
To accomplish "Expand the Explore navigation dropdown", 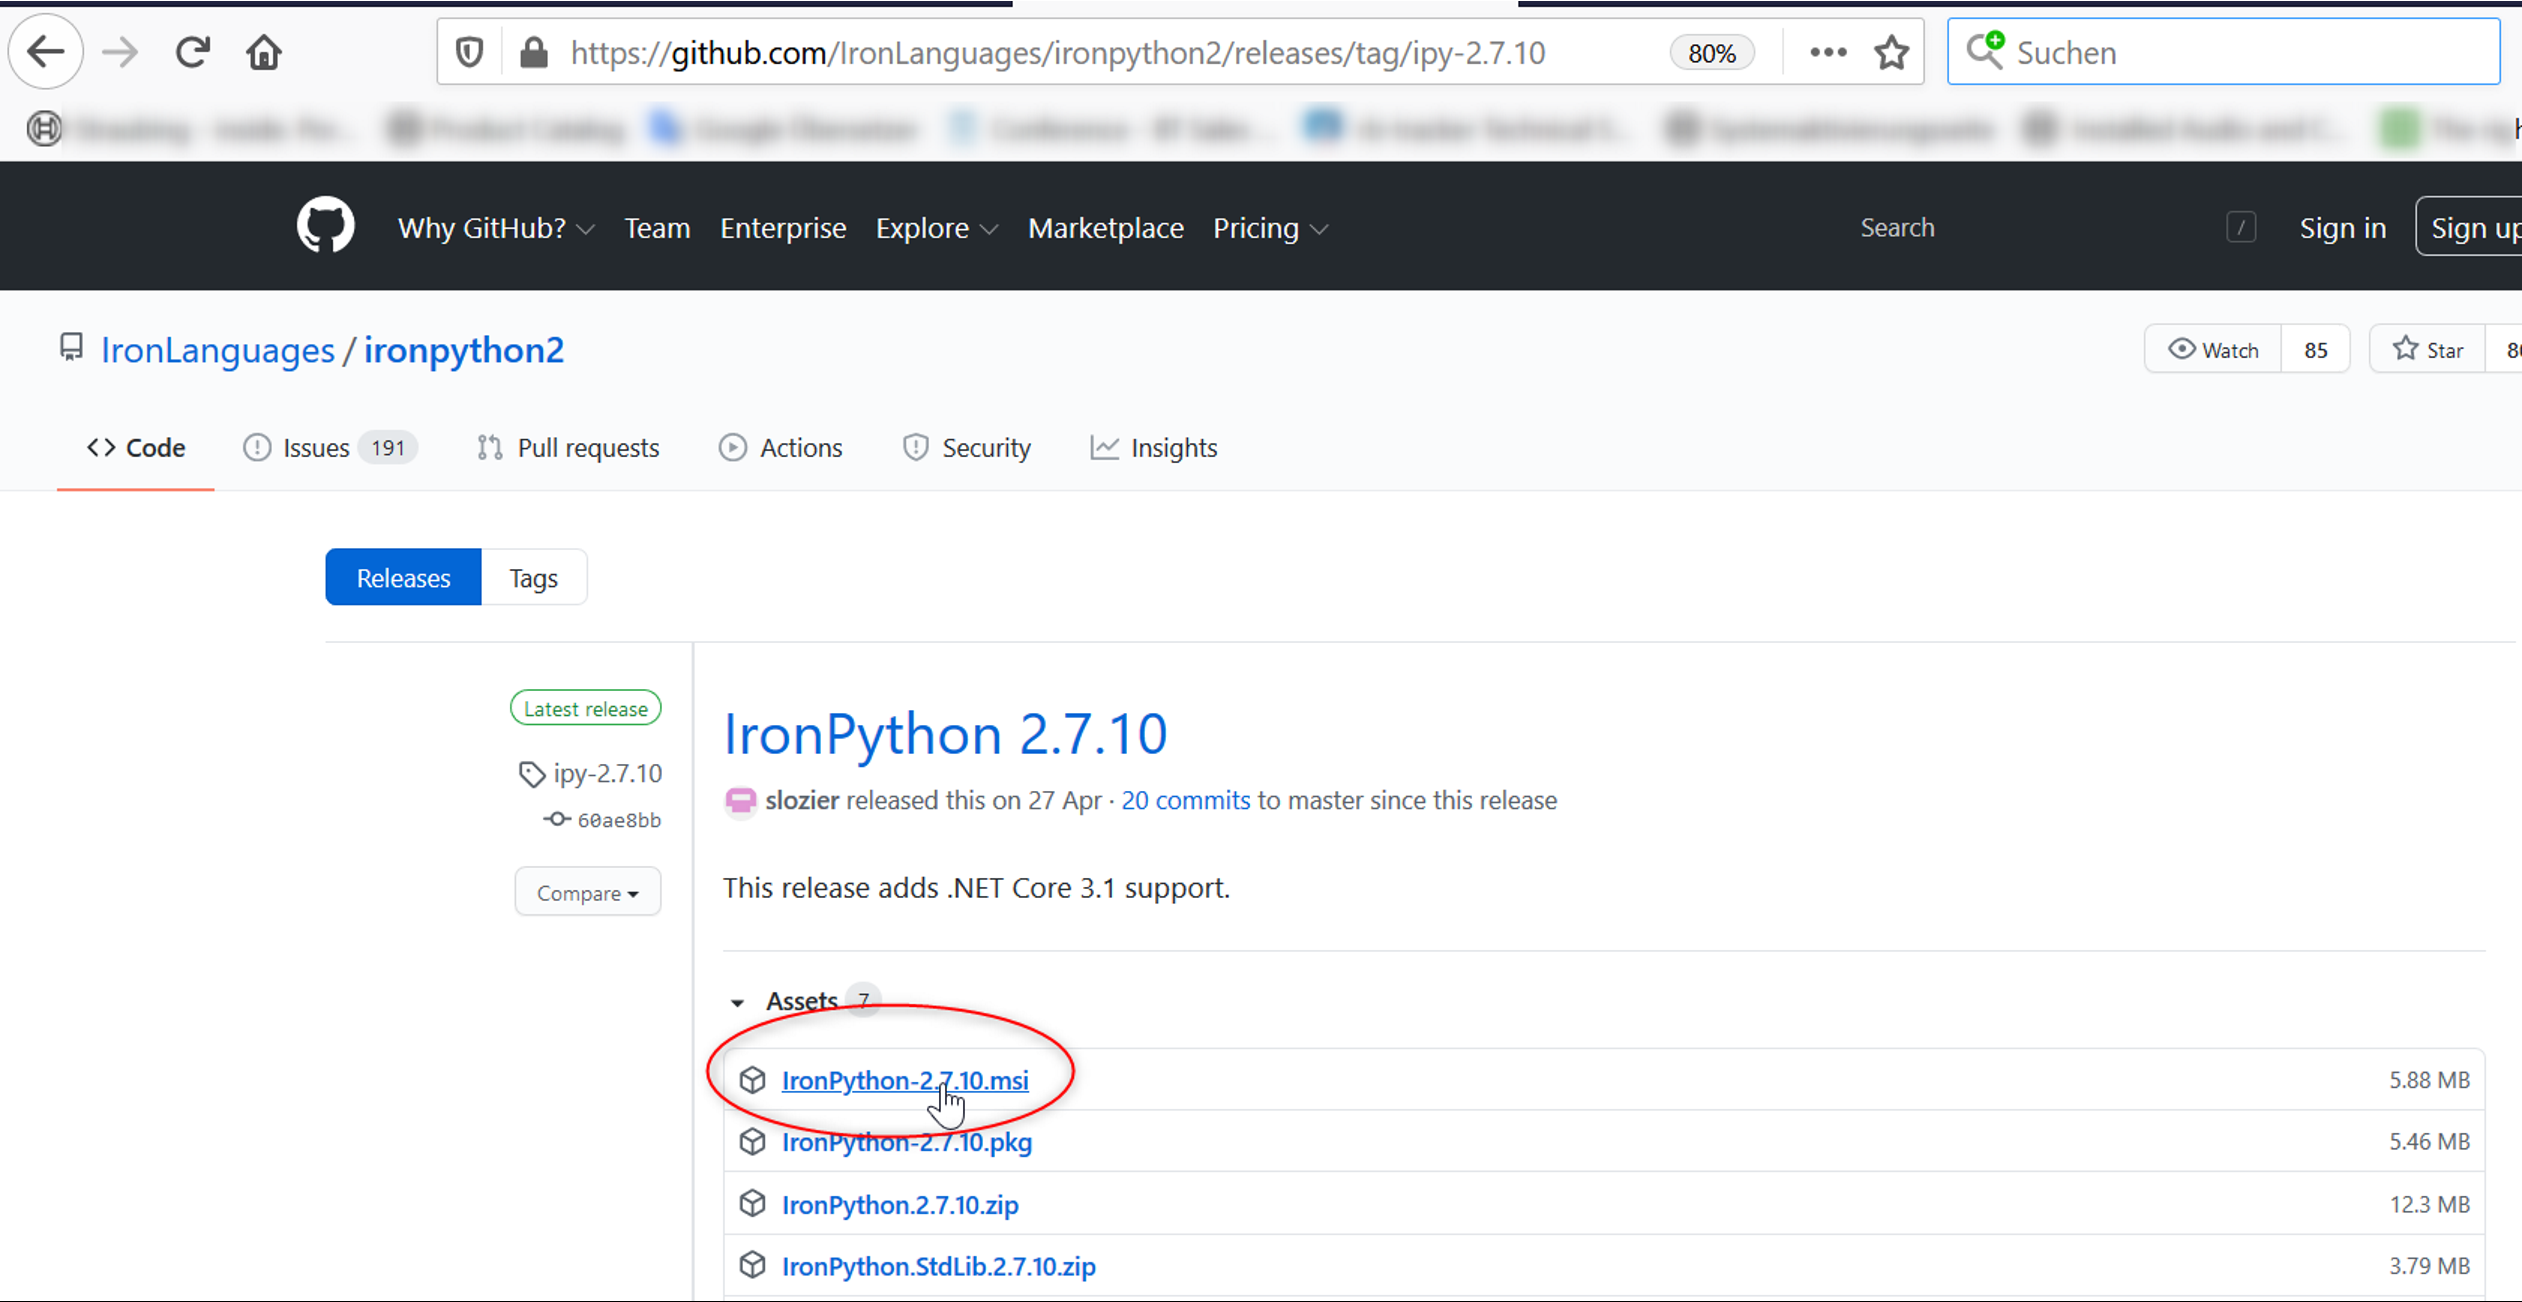I will pos(936,228).
